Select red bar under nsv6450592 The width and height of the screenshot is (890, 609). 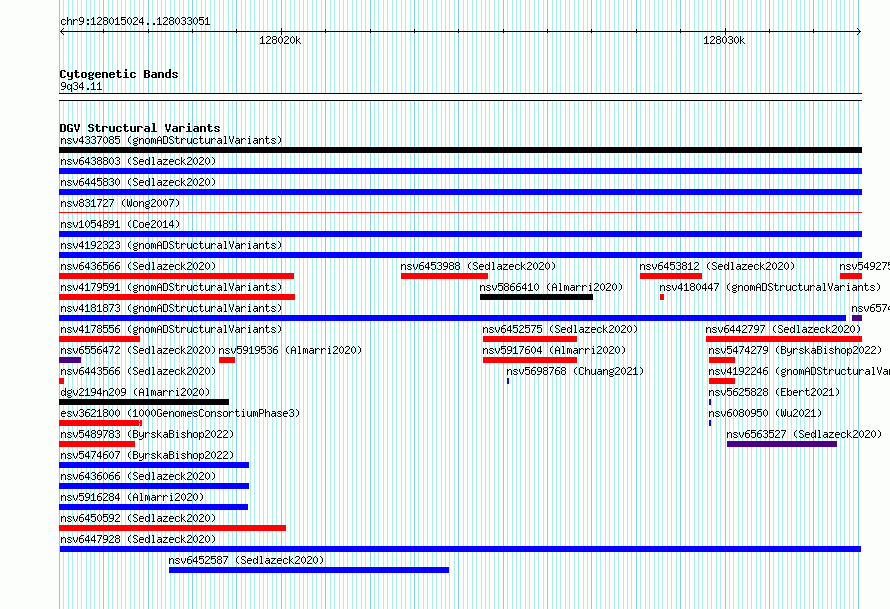[173, 528]
